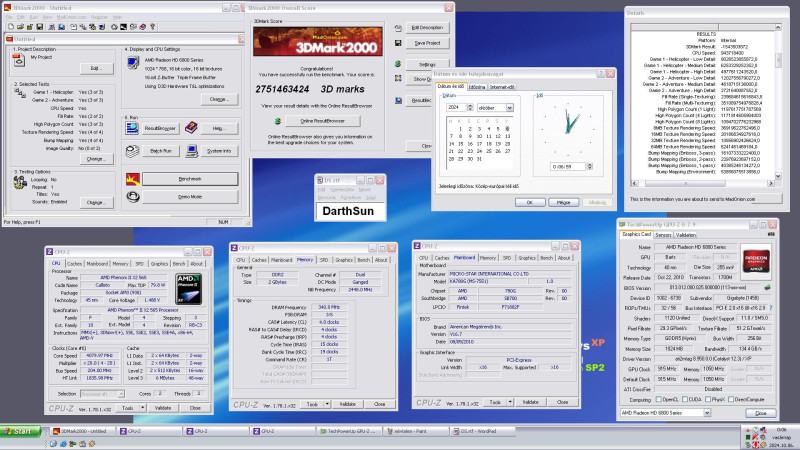Screen dimensions: 800x450
Task: Click the Demo Mode button
Action: point(190,196)
